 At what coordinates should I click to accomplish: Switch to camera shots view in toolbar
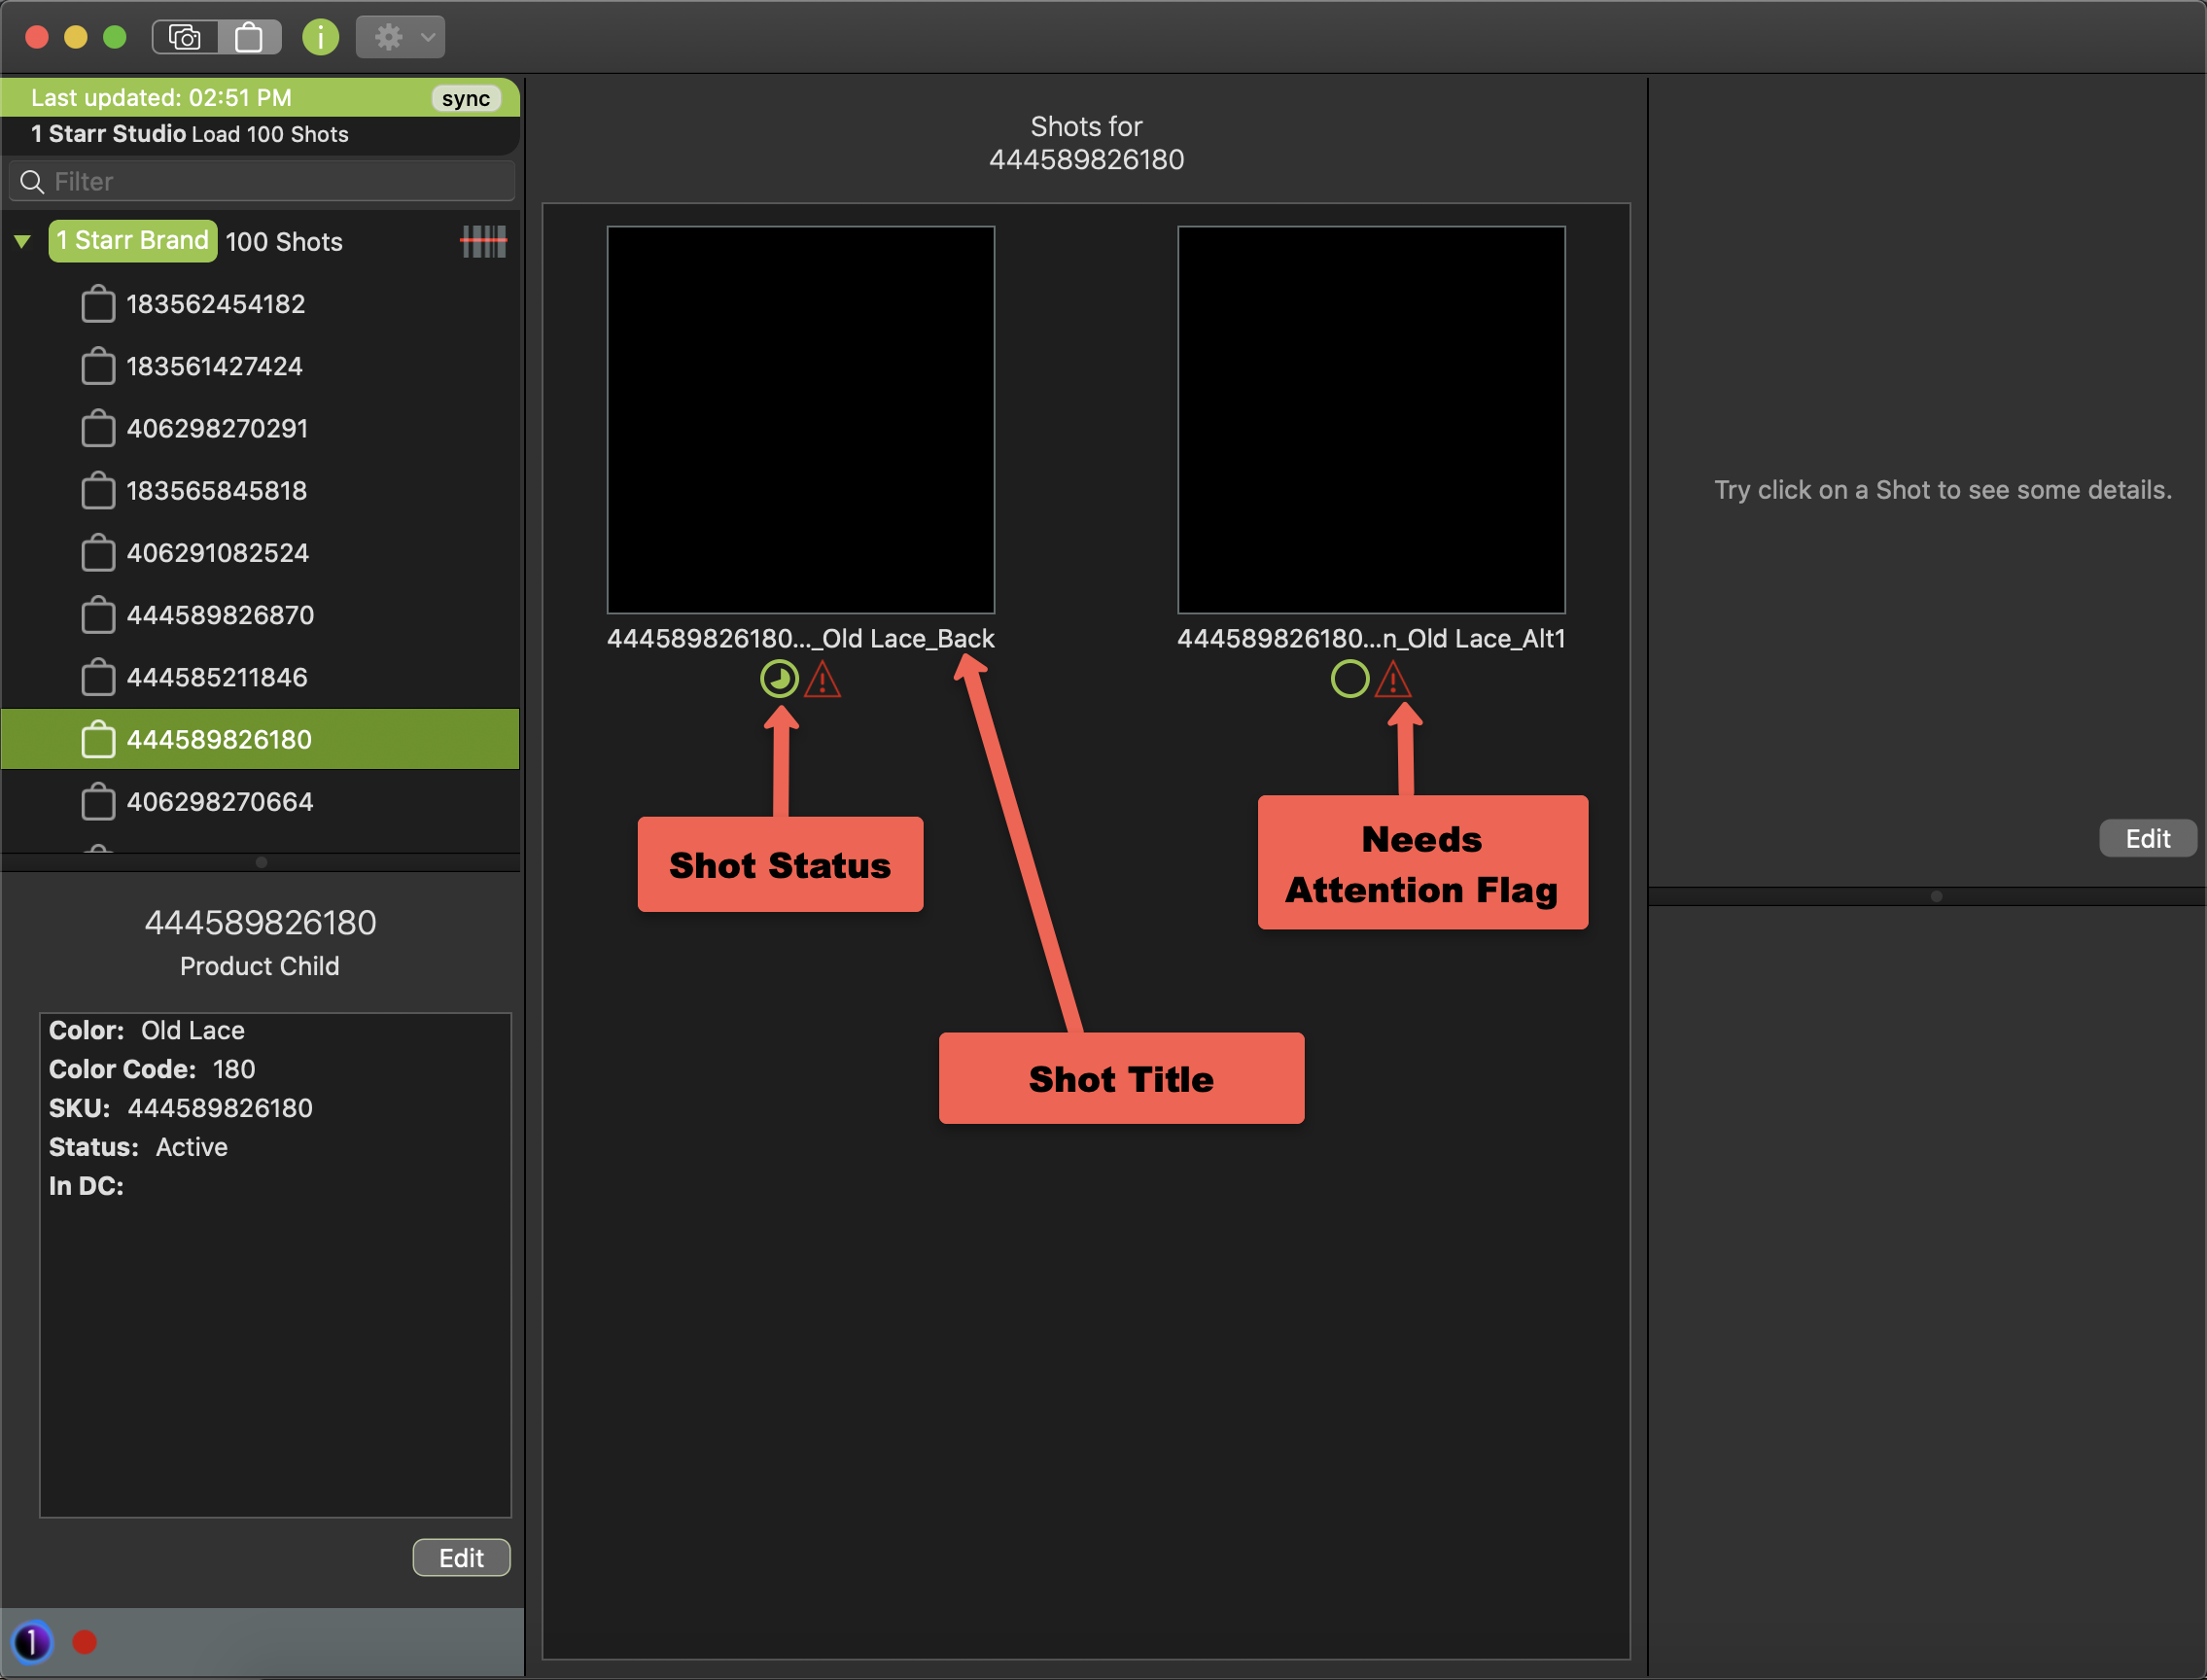point(185,38)
